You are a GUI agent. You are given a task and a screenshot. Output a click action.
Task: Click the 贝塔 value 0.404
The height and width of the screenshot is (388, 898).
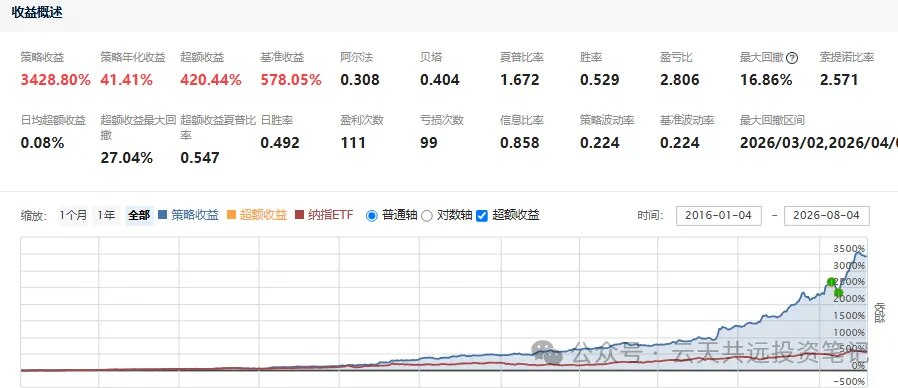click(440, 80)
